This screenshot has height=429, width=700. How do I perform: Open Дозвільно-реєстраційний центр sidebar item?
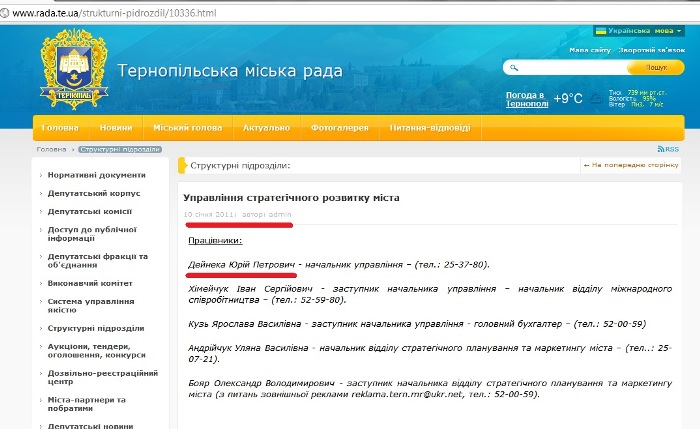[x=103, y=378]
